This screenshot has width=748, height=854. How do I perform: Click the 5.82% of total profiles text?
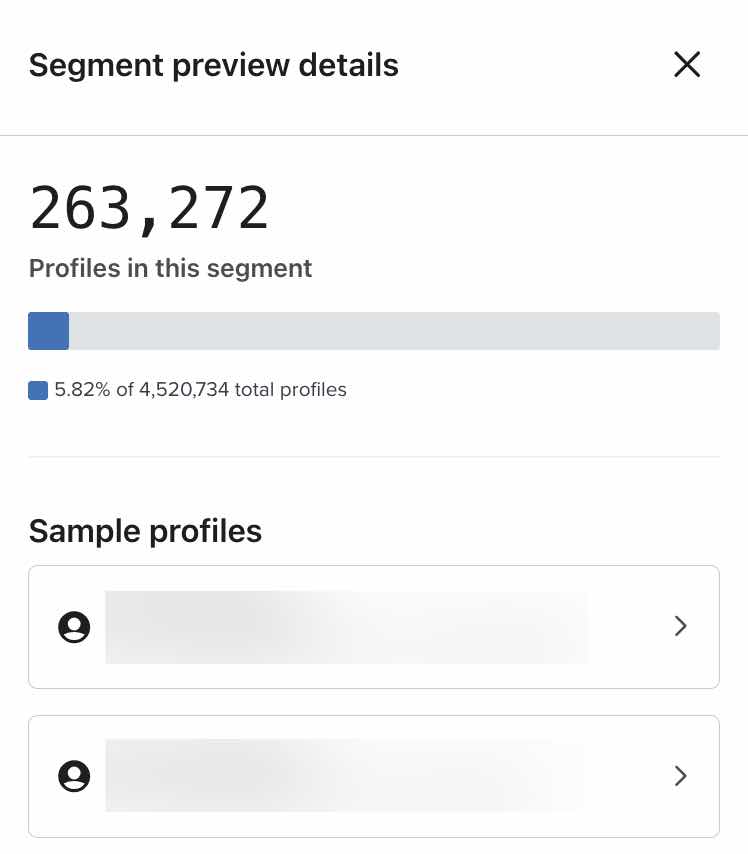tap(200, 390)
